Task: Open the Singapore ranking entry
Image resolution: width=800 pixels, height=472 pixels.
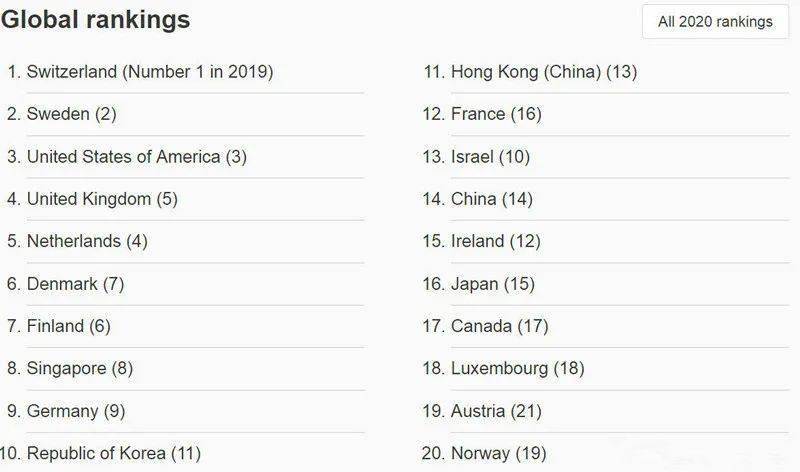Action: 79,369
